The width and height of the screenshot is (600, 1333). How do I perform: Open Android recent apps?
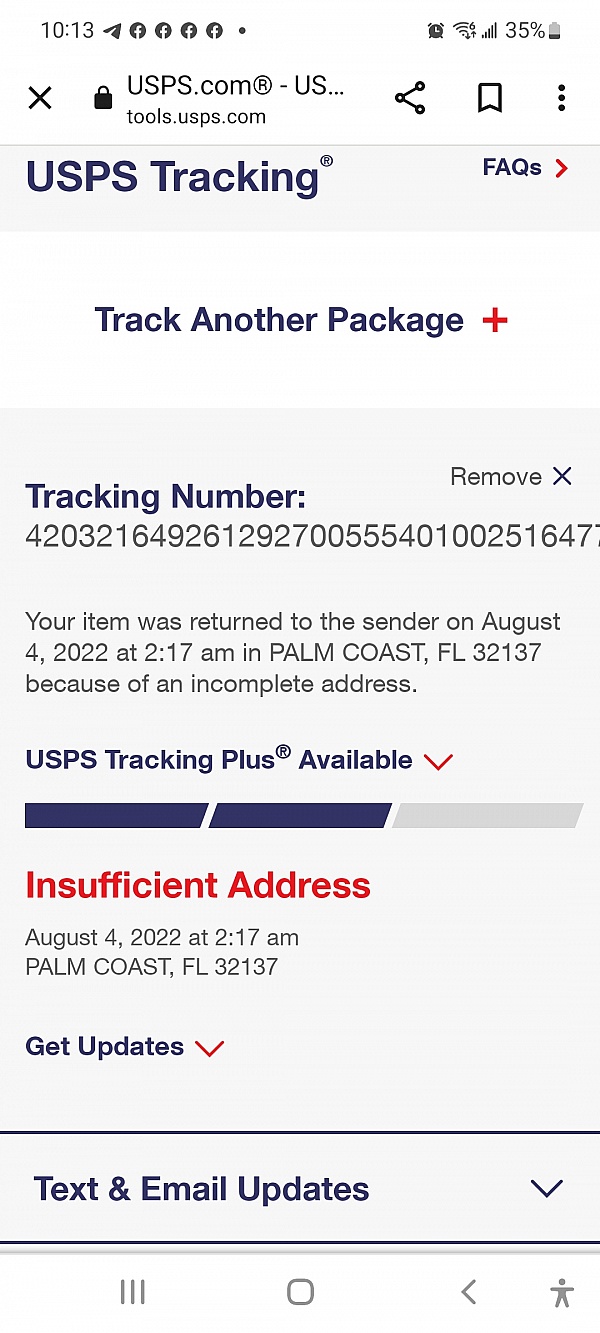pos(132,1292)
